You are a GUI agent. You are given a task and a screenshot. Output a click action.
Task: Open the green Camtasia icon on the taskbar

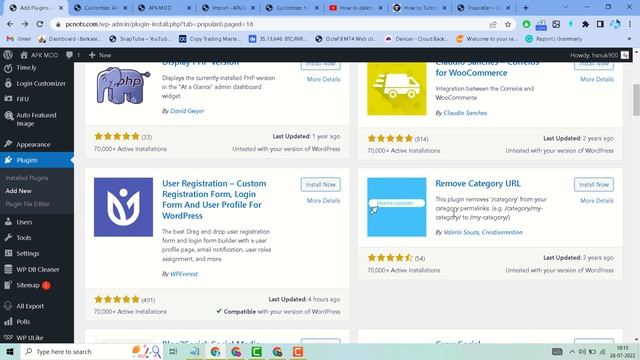pos(257,351)
